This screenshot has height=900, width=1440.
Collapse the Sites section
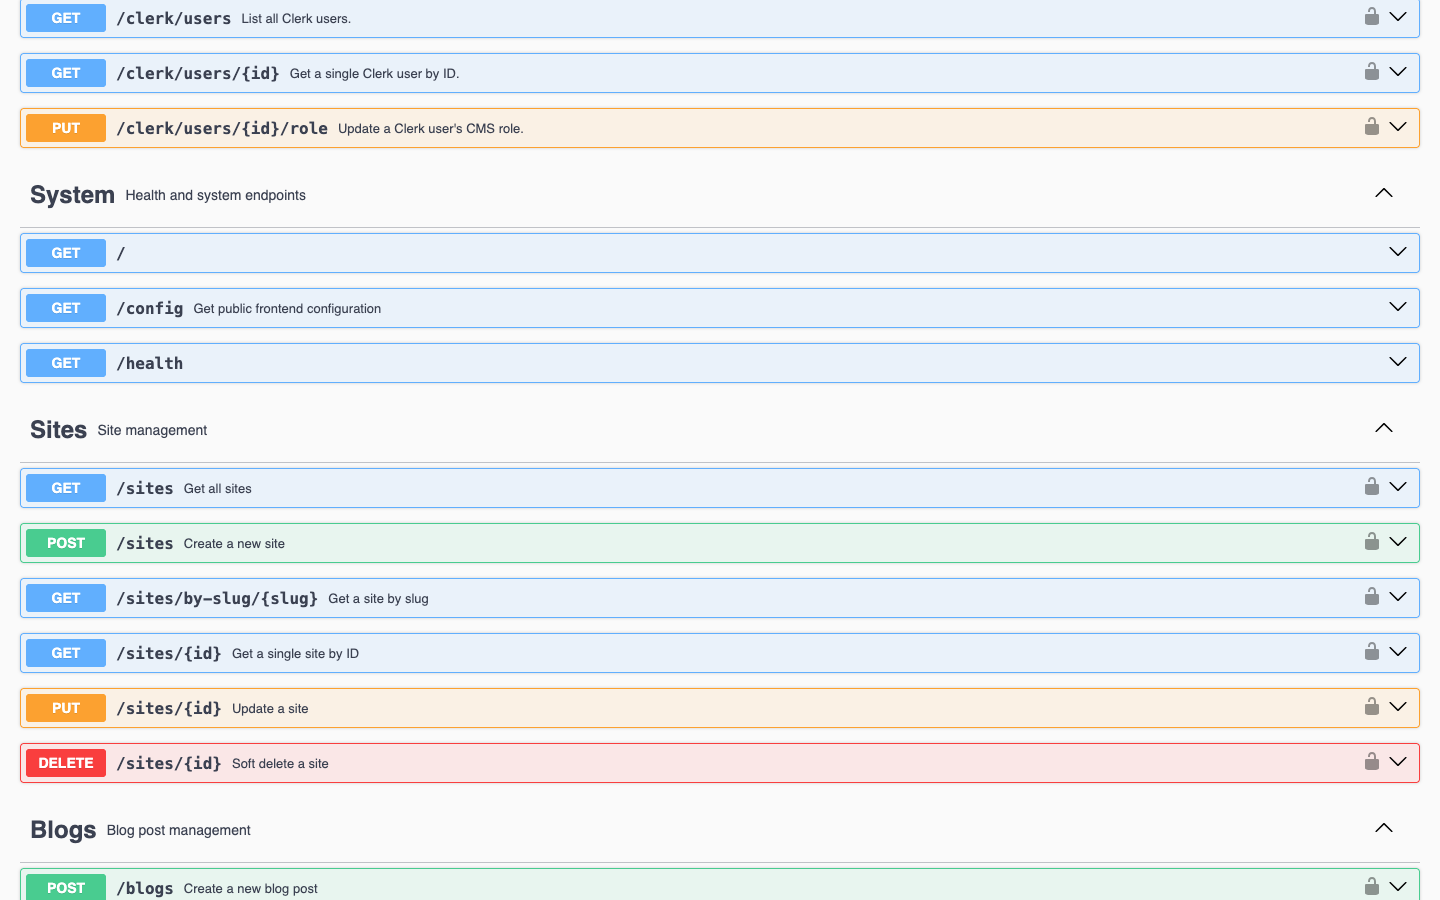click(1383, 427)
